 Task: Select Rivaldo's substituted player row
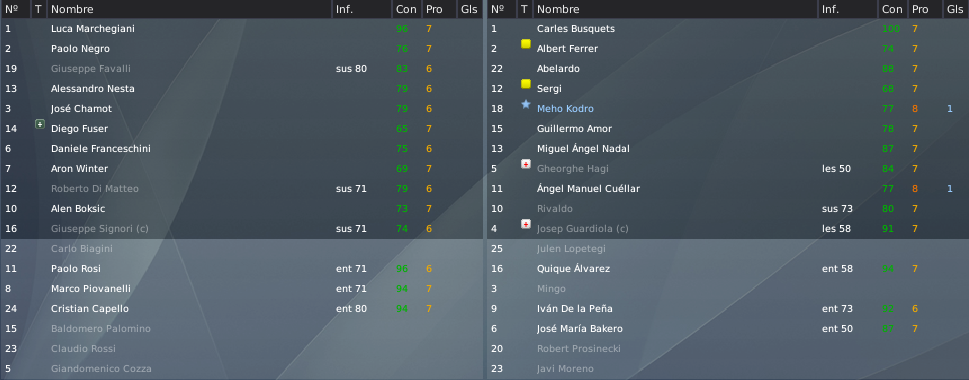727,209
